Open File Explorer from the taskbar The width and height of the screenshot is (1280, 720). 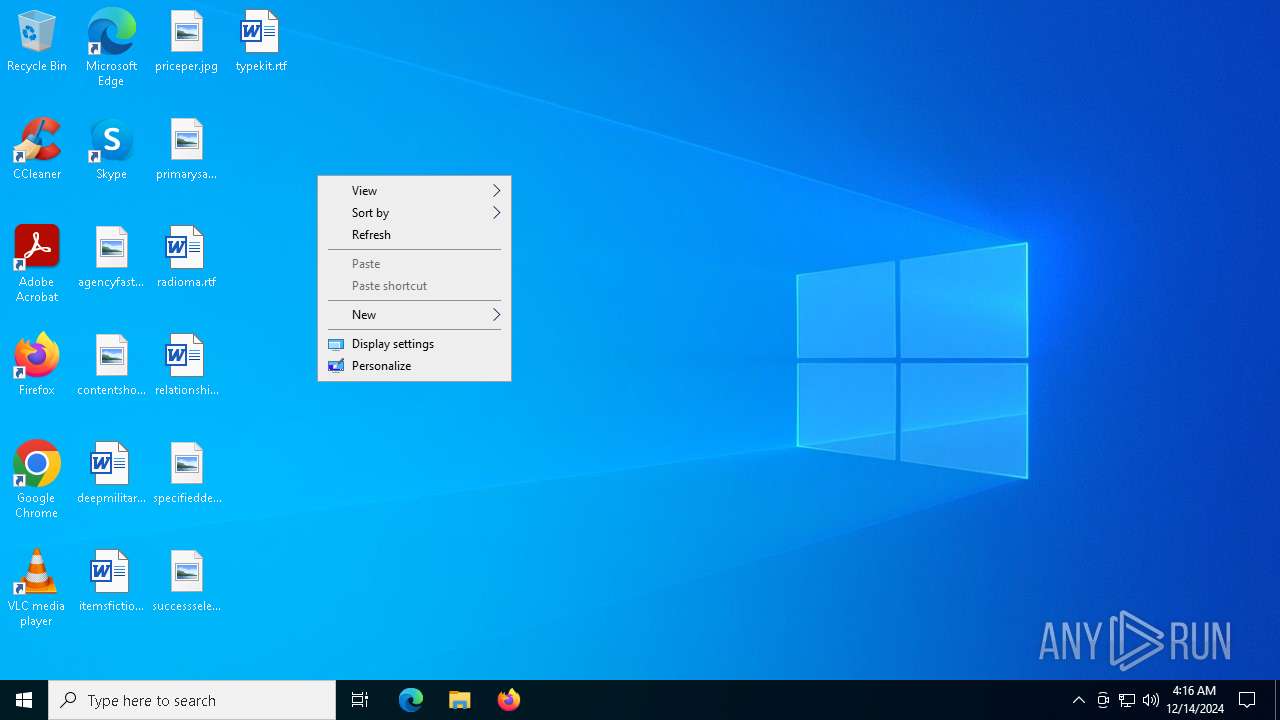pyautogui.click(x=460, y=700)
